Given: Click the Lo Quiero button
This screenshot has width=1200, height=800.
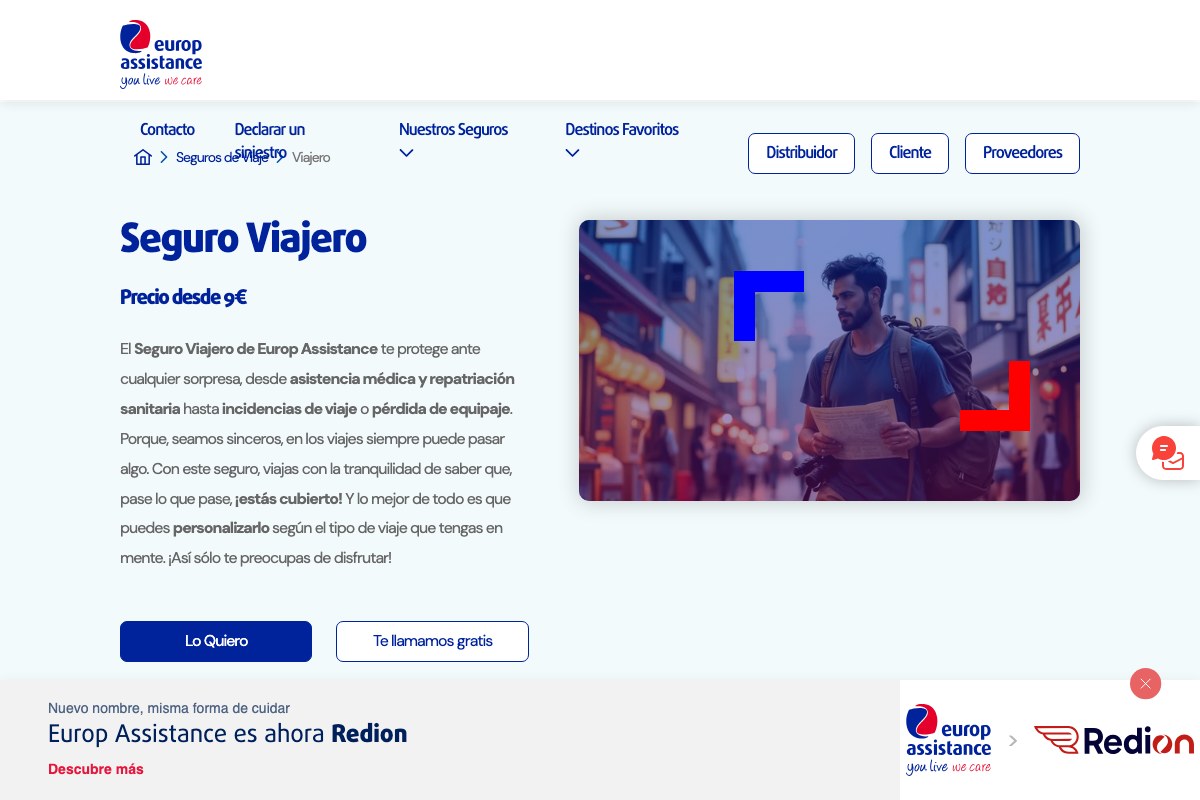Looking at the screenshot, I should coord(216,641).
